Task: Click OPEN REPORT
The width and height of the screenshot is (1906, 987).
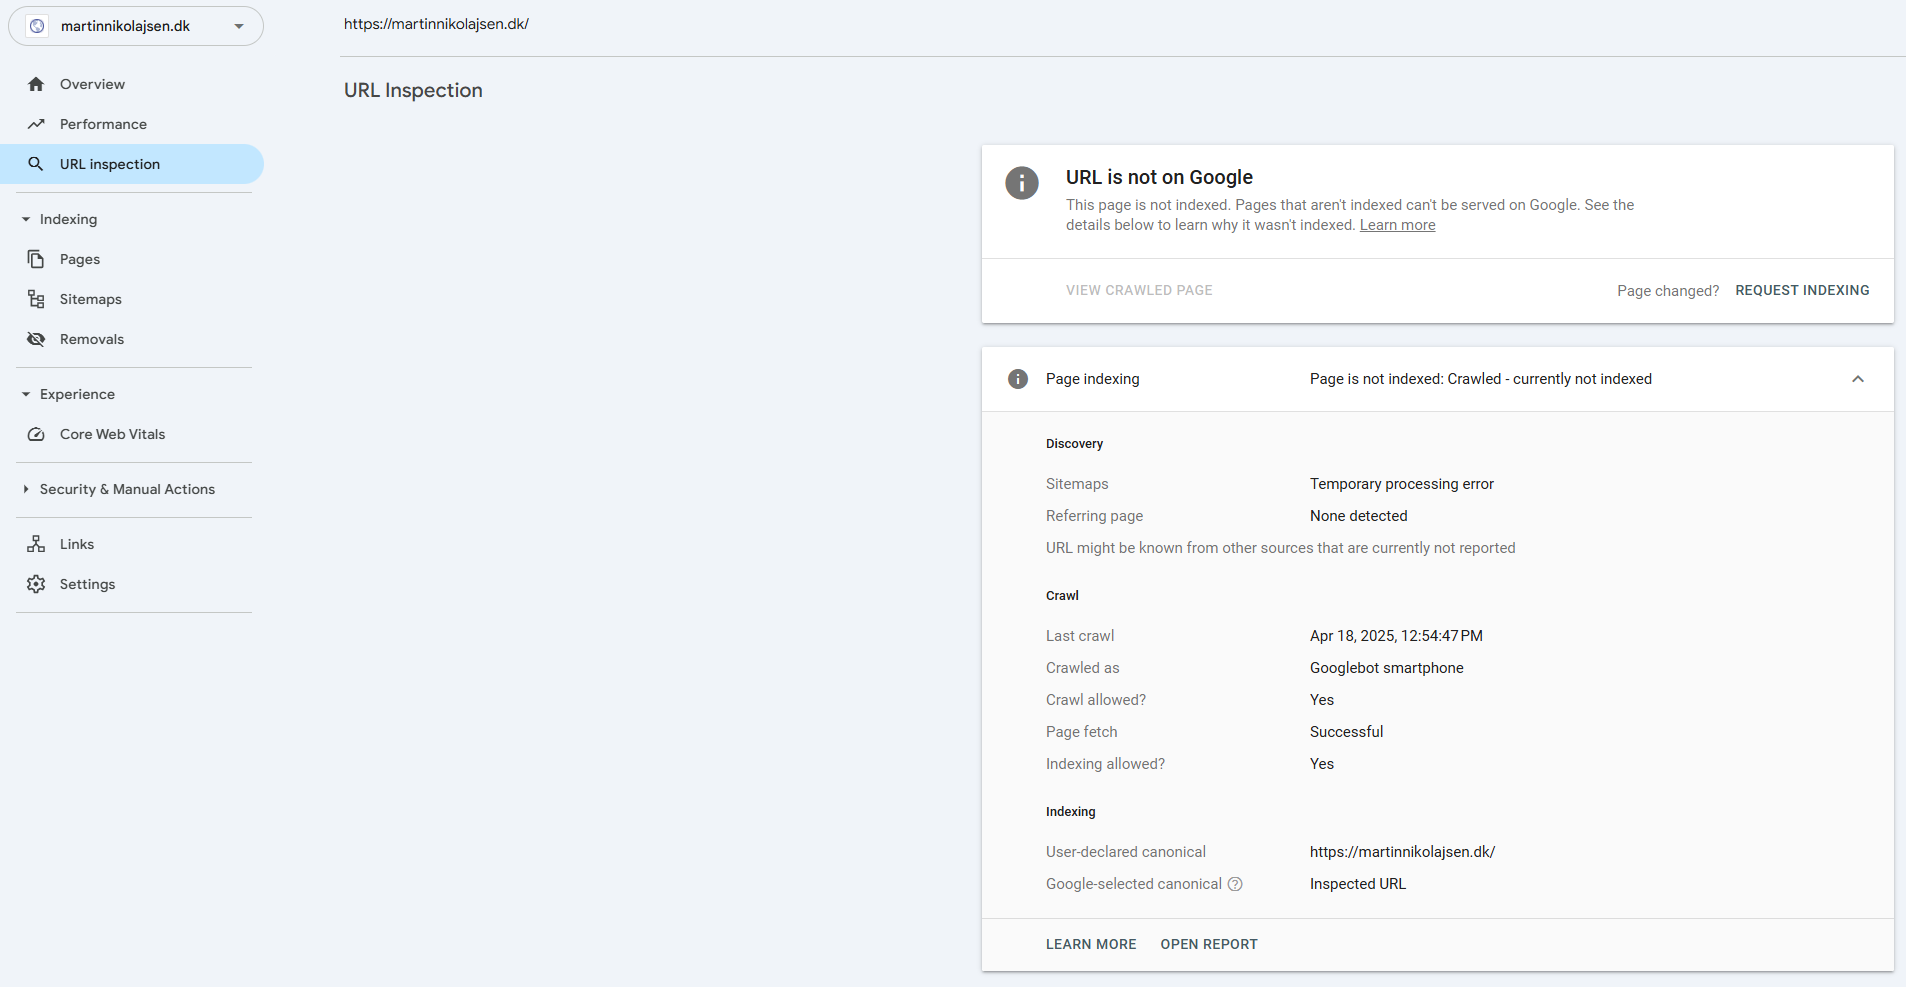Action: 1209,944
